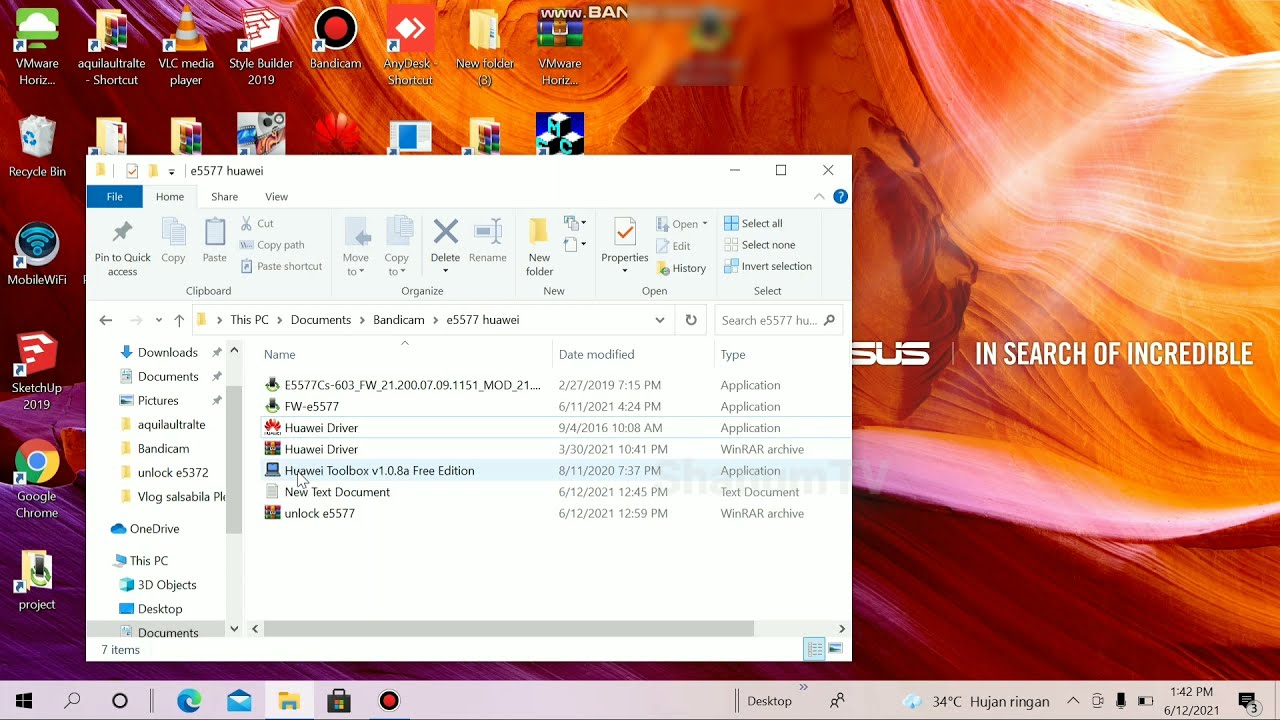Collapse the ribbon with the chevron

tap(819, 197)
